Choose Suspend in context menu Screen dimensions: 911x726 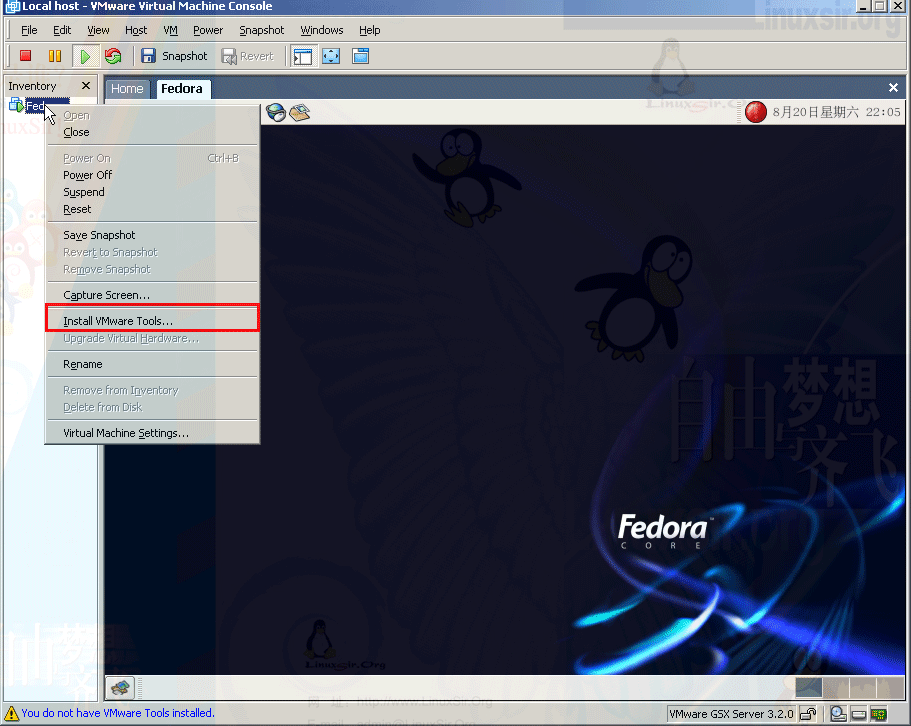[152, 192]
